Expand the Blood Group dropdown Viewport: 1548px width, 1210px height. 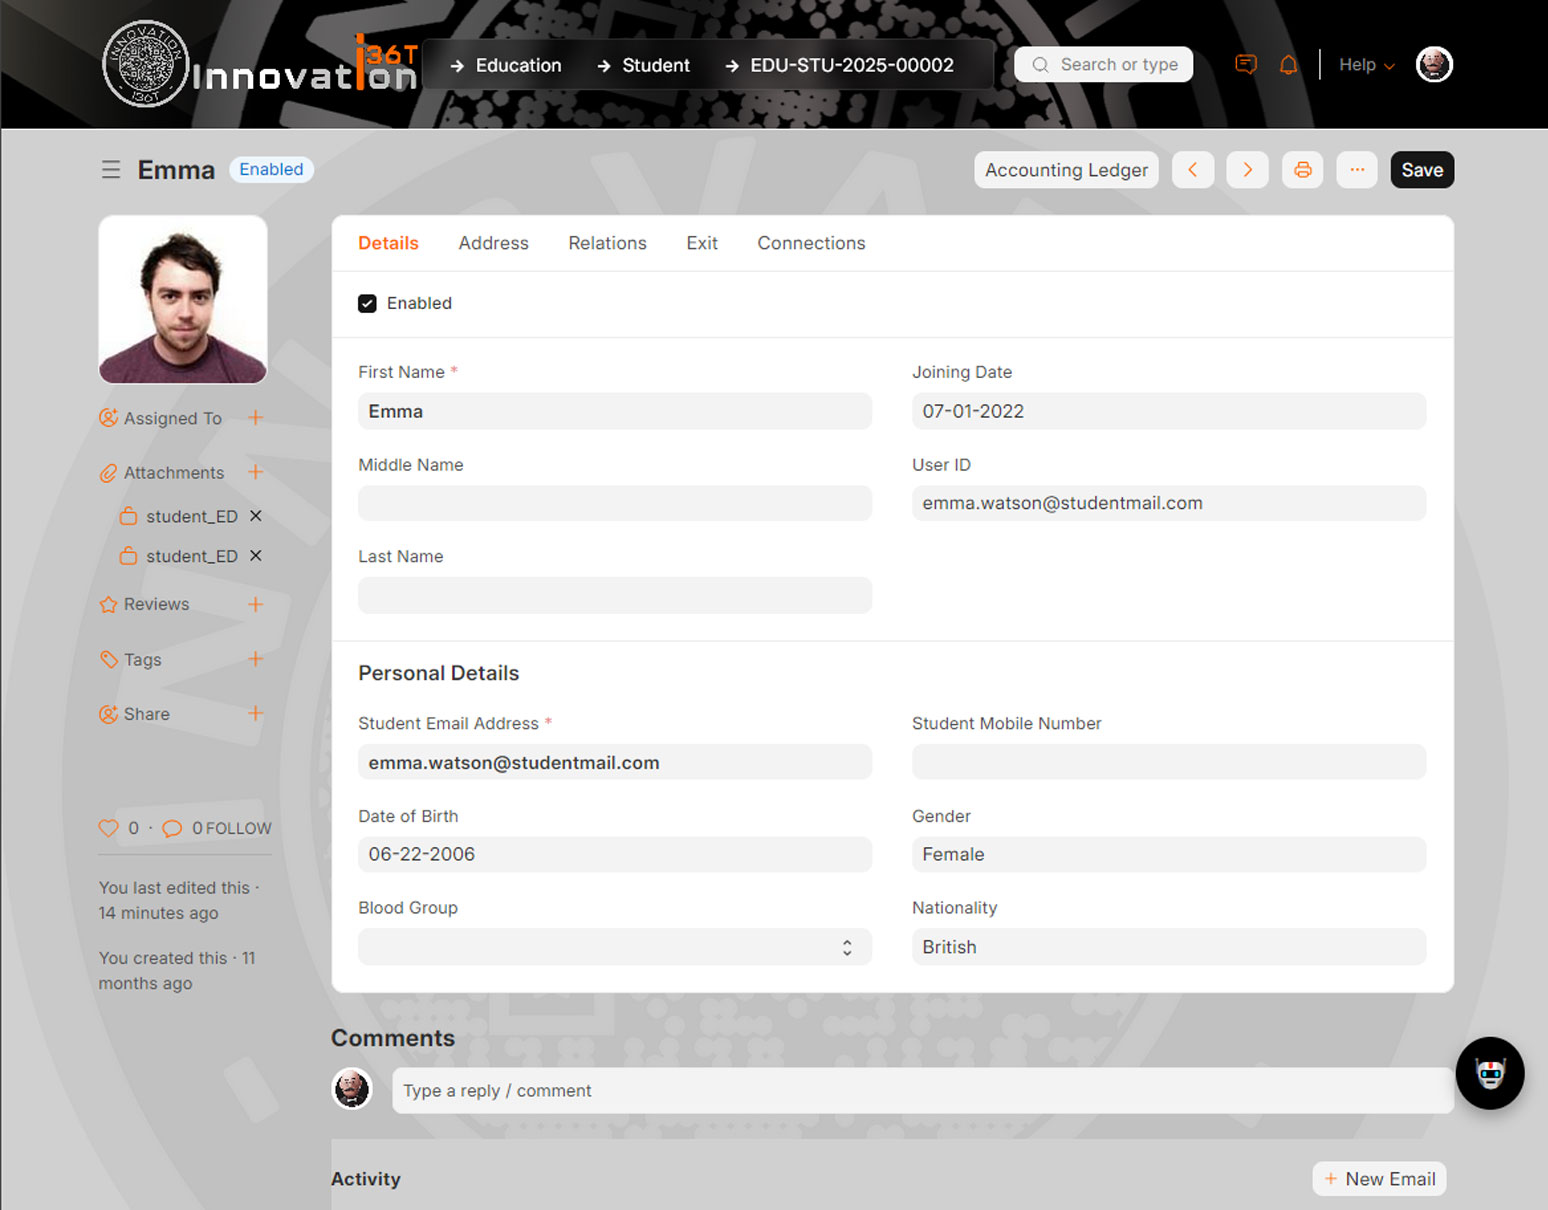point(614,947)
